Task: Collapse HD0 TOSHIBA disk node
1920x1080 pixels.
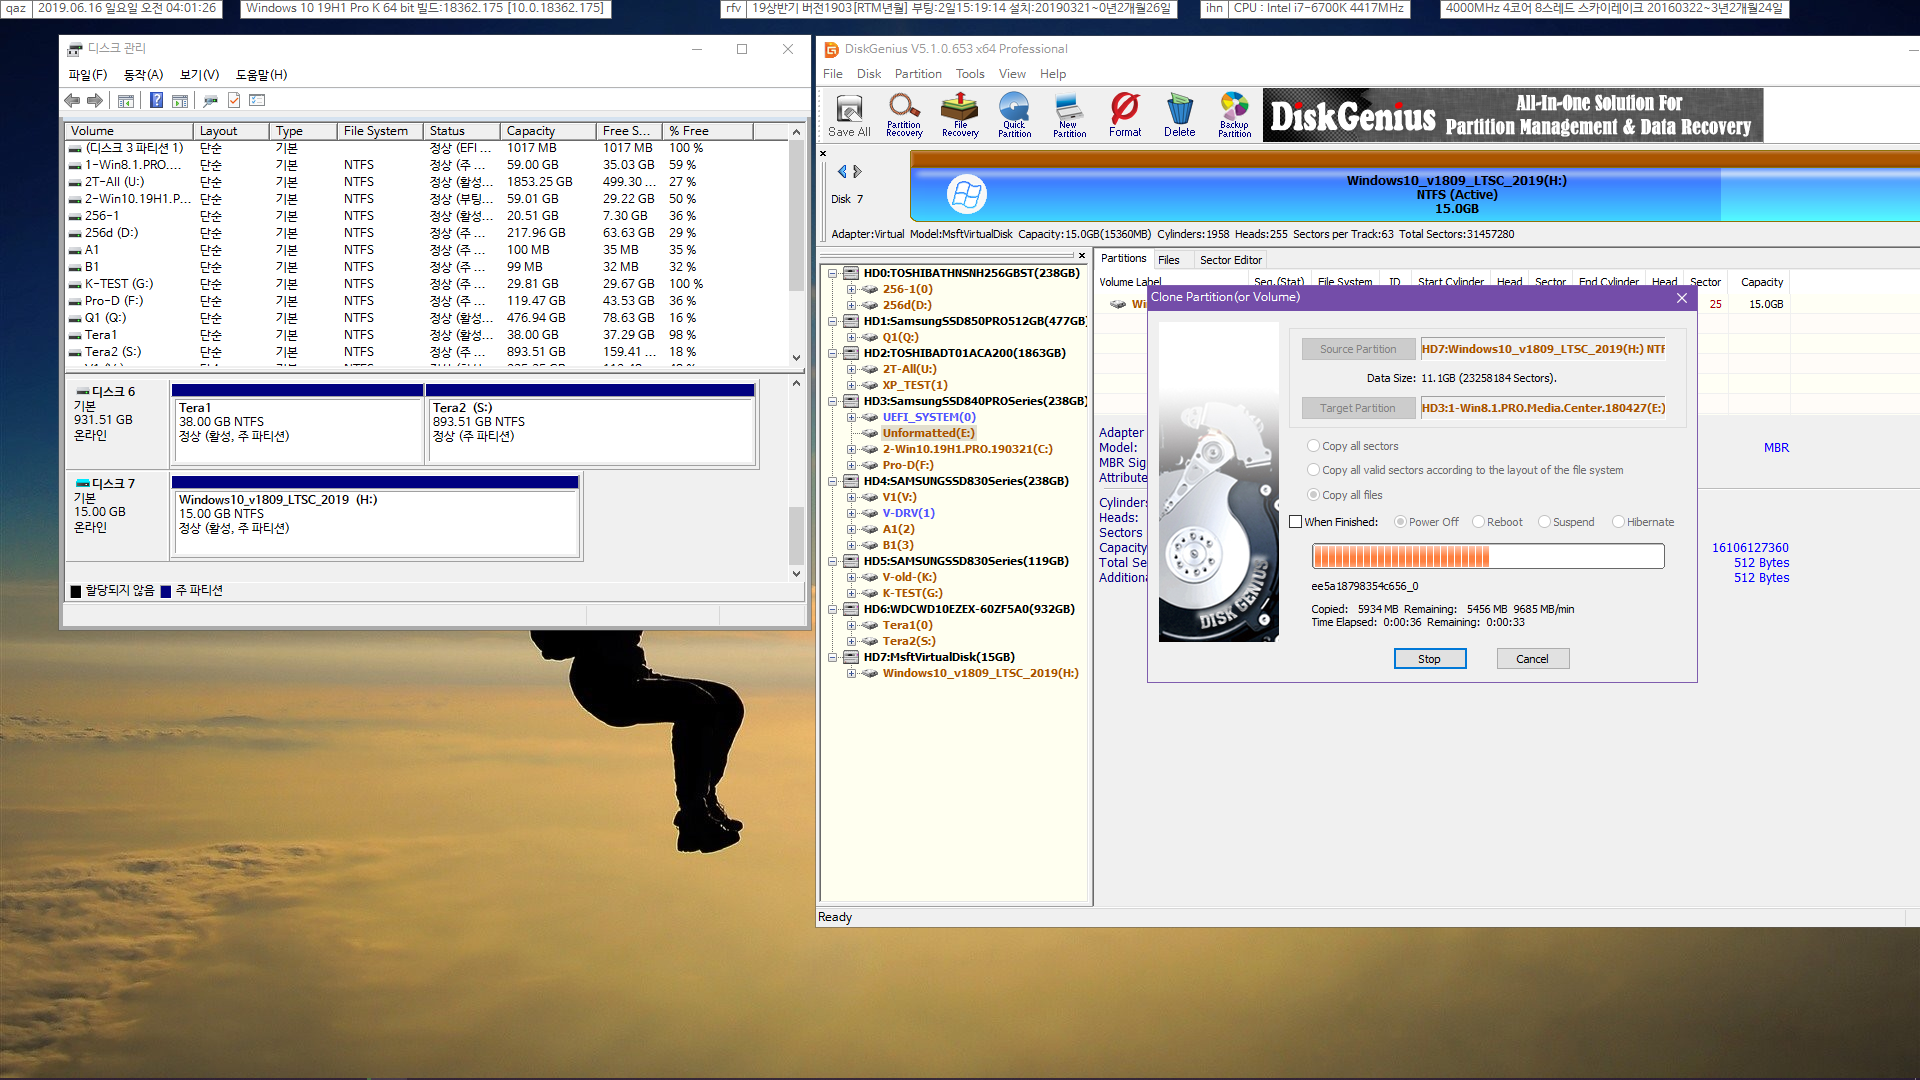Action: pos(832,273)
